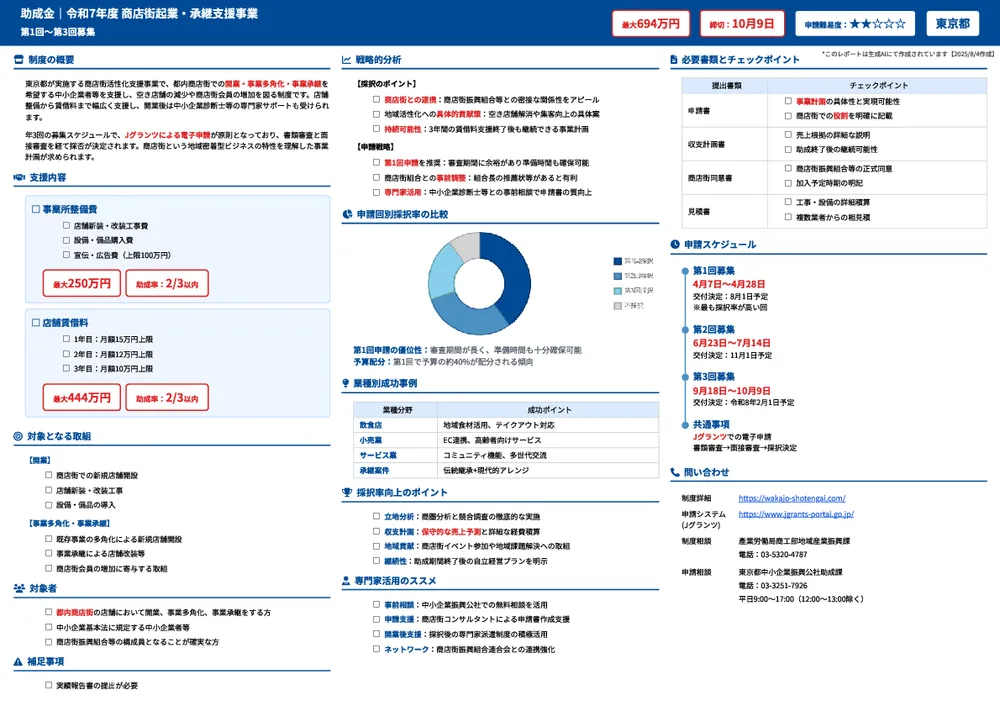1000x706 pixels.
Task: Click the target icon beside 対象となる取組
Action: [x=18, y=436]
